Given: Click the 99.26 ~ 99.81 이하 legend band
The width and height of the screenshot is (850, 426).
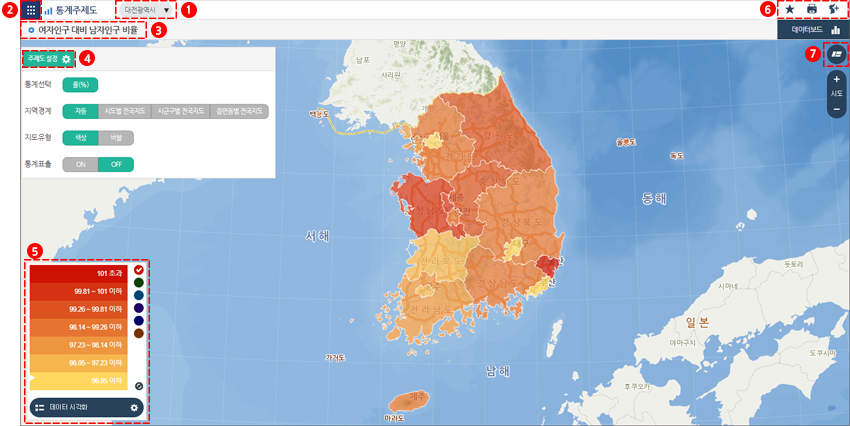Looking at the screenshot, I should (x=79, y=309).
